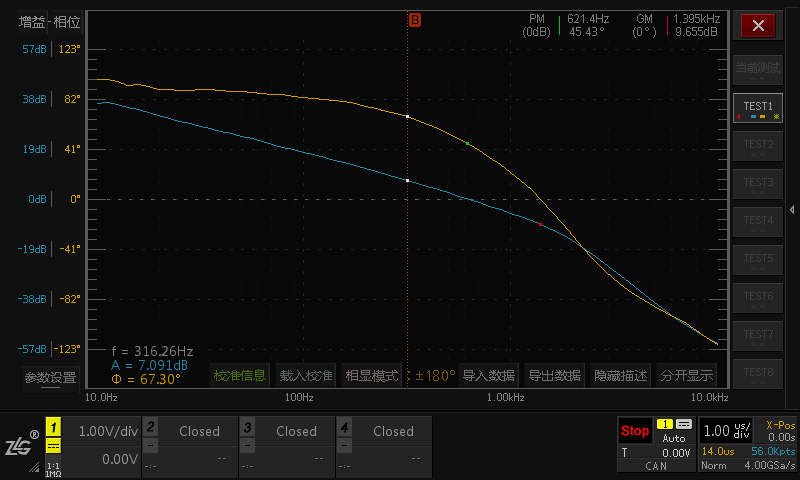Select the 当前测试 current test tab
This screenshot has width=800, height=480.
[758, 68]
